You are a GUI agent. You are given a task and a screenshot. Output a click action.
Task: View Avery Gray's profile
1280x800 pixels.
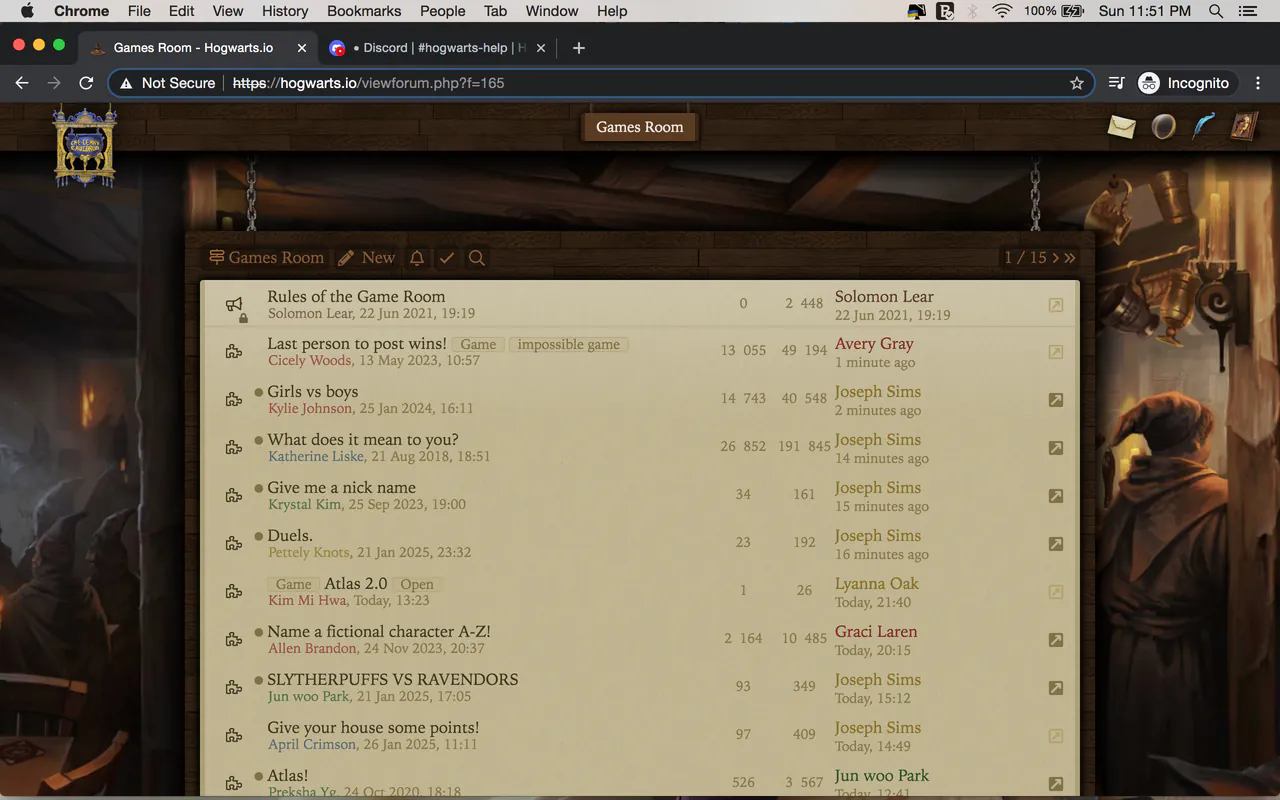874,344
